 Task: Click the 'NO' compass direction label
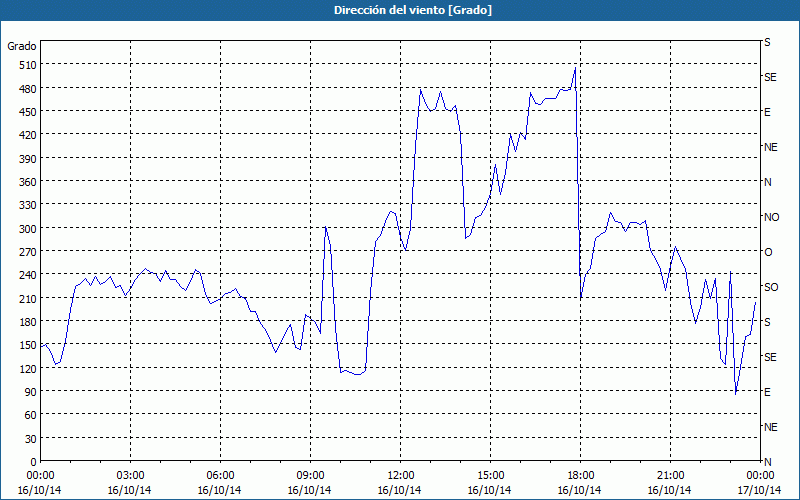[771, 217]
